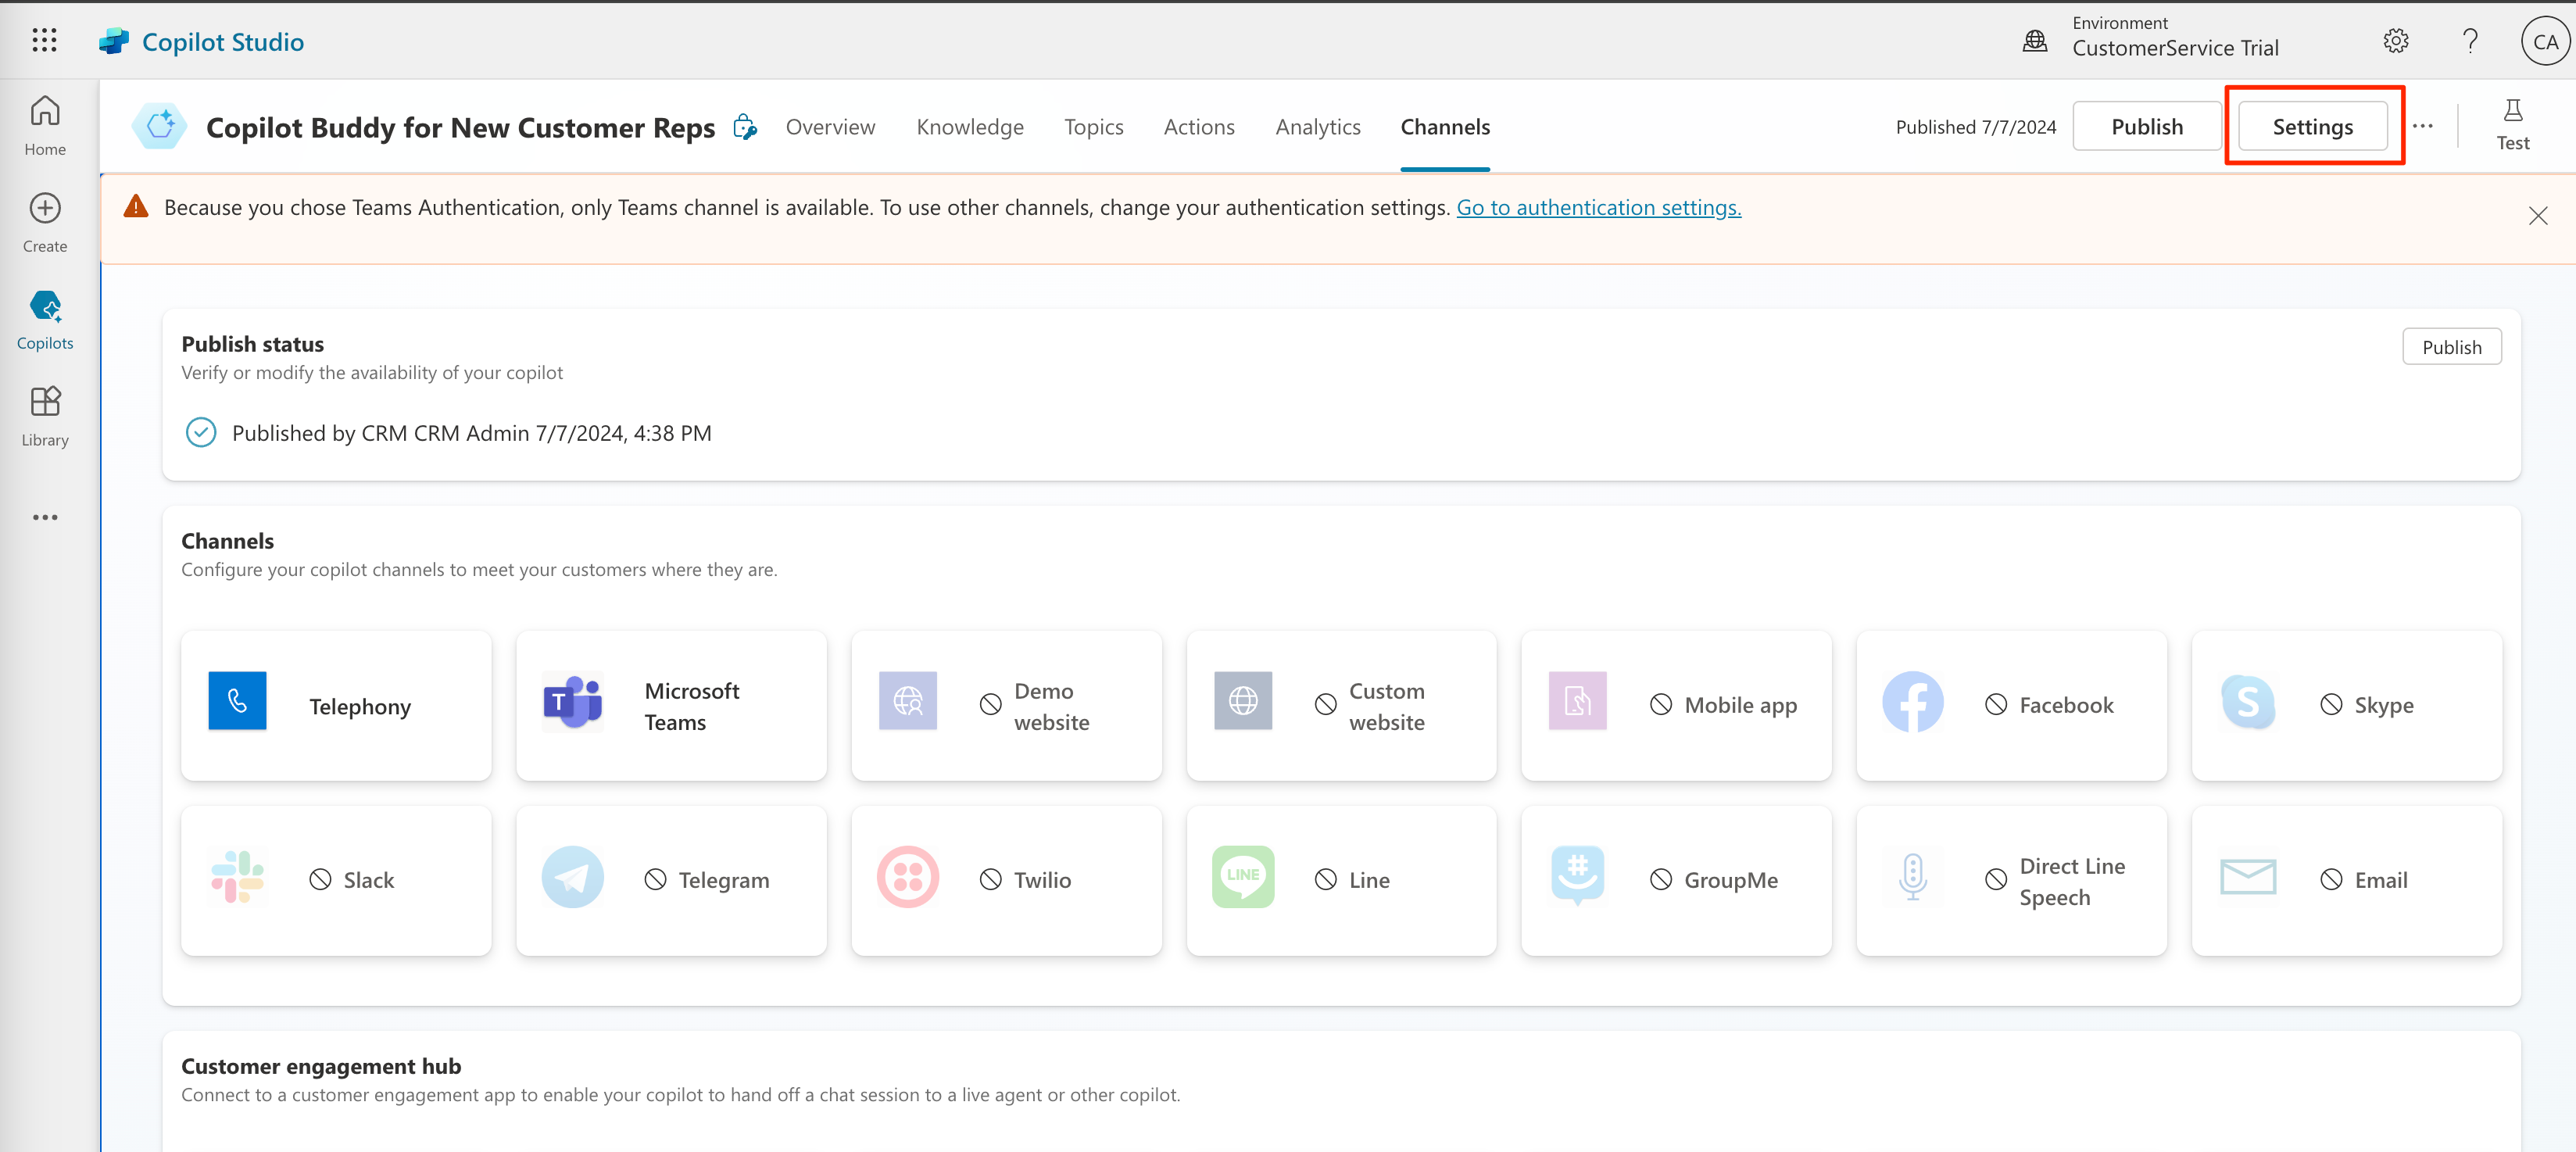Open Copilot Studio help

[2470, 40]
